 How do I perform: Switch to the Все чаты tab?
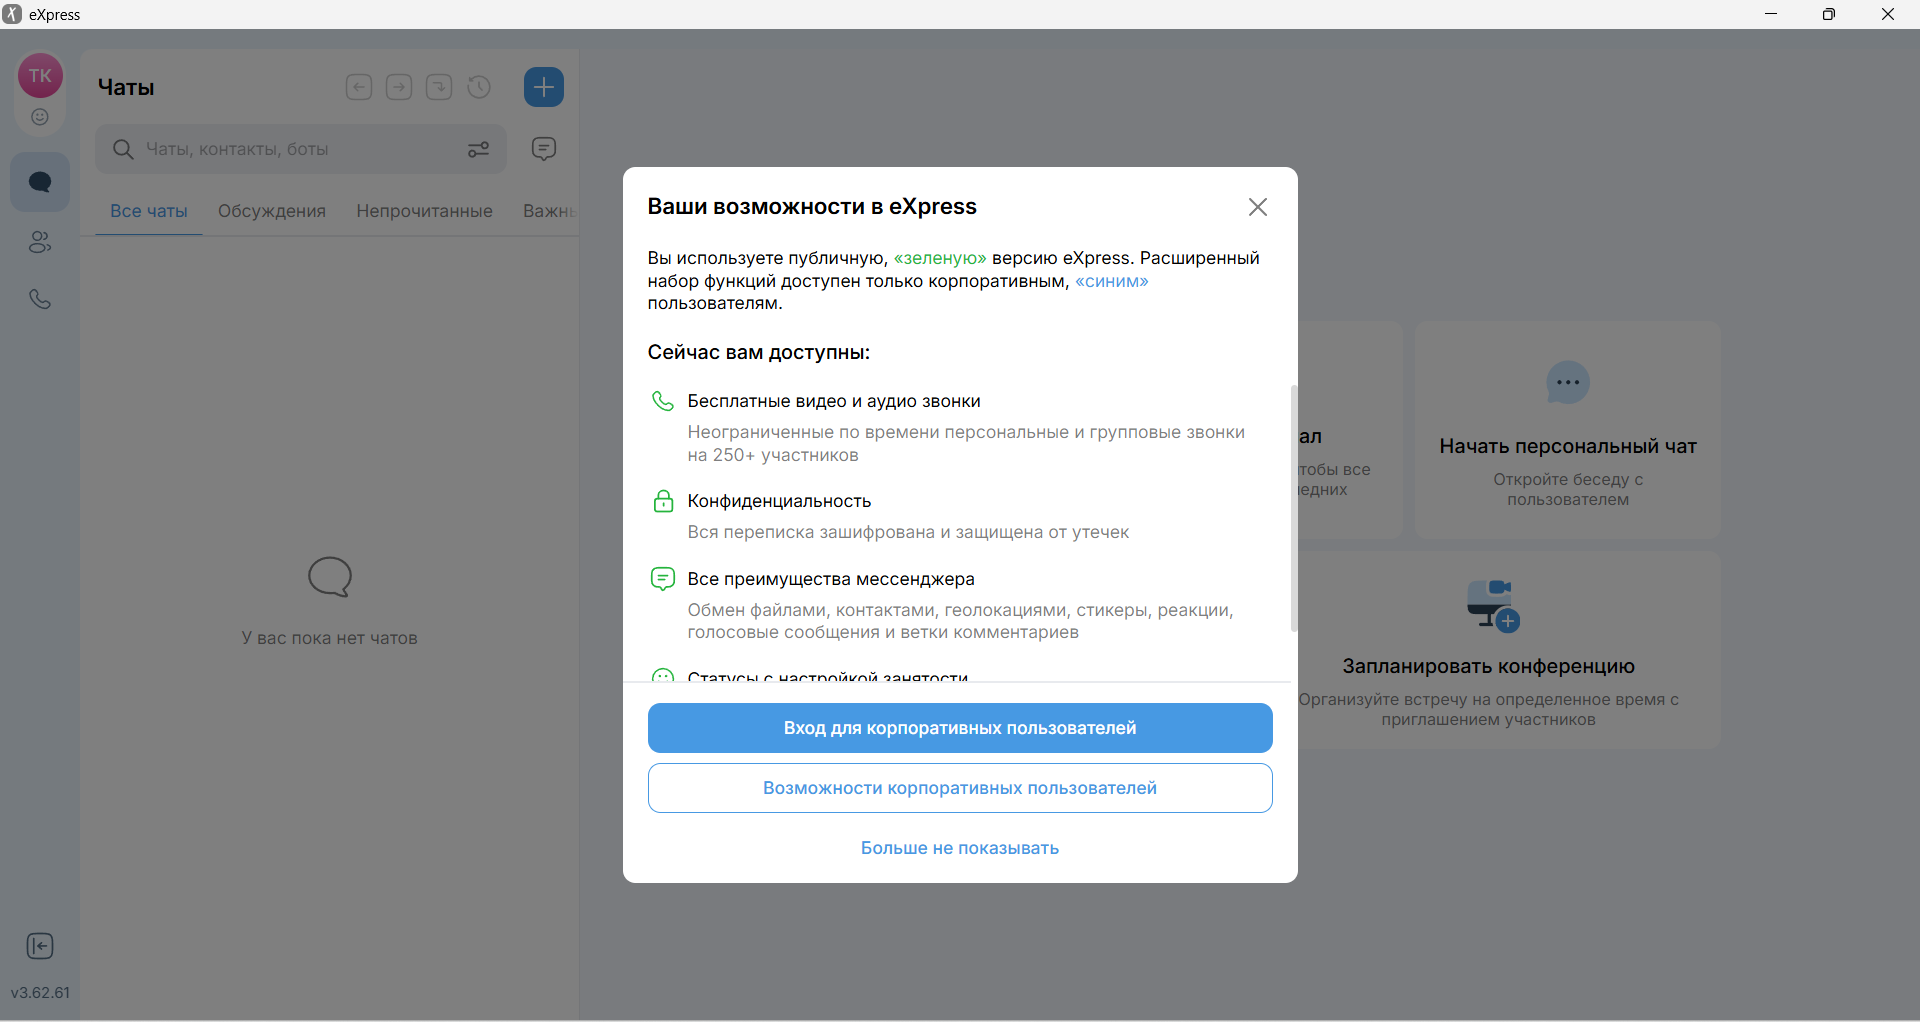(149, 211)
